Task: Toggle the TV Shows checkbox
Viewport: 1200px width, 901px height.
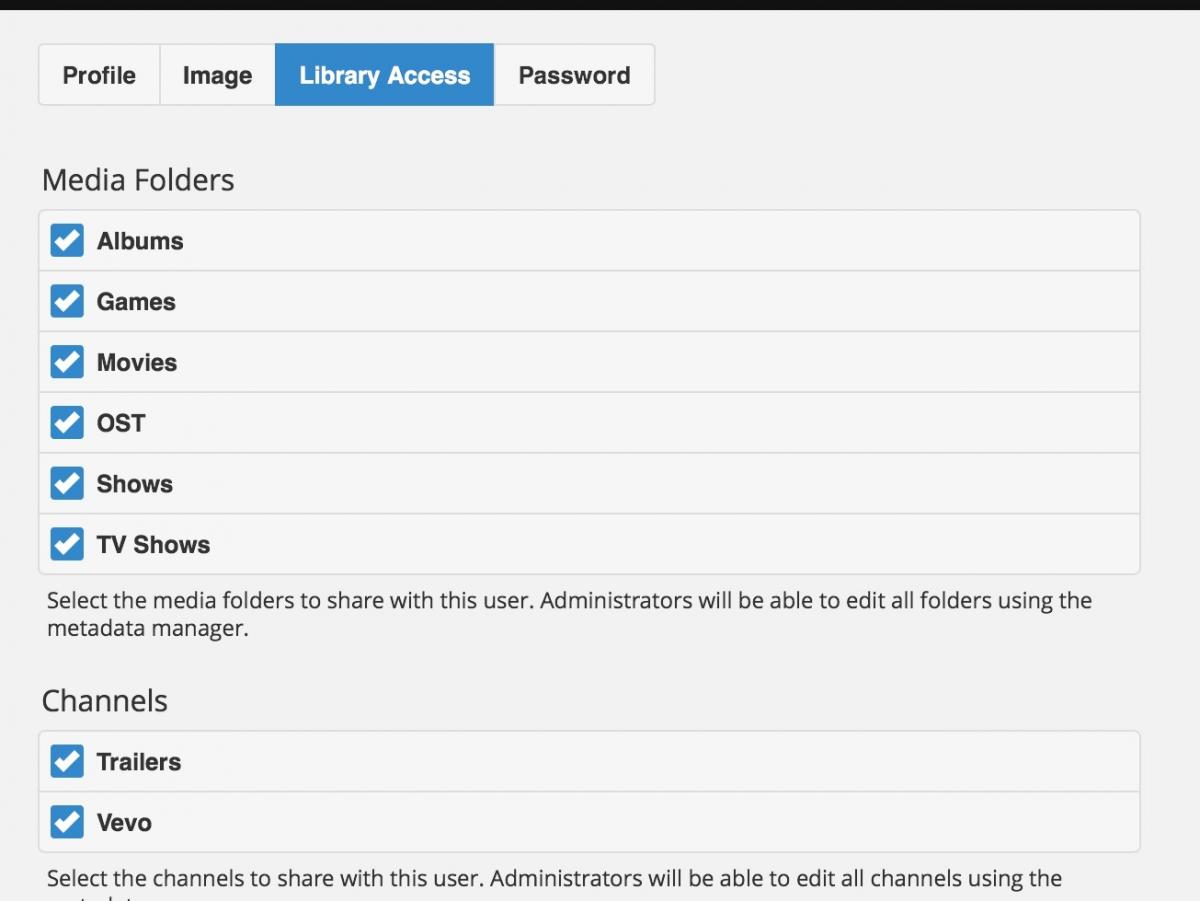Action: click(67, 545)
